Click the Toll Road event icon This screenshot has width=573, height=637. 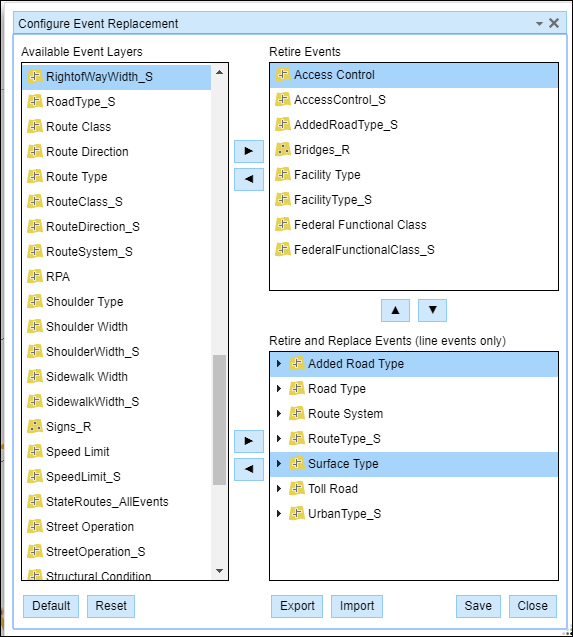[297, 488]
